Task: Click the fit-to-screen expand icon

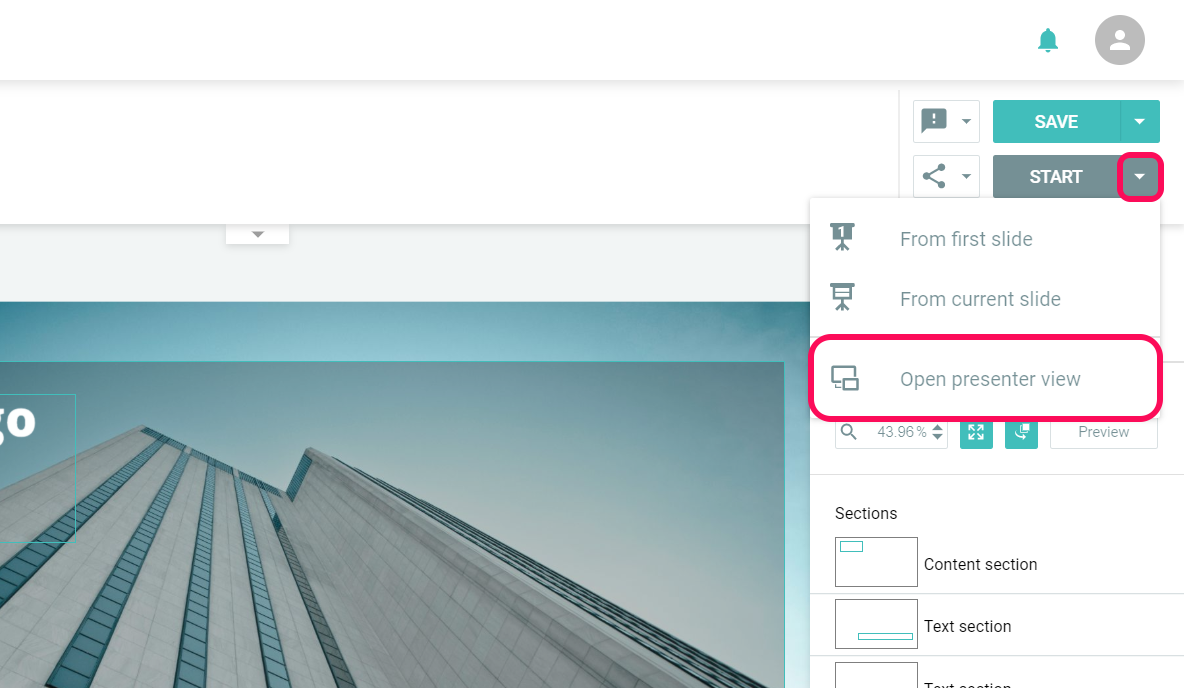Action: point(976,433)
